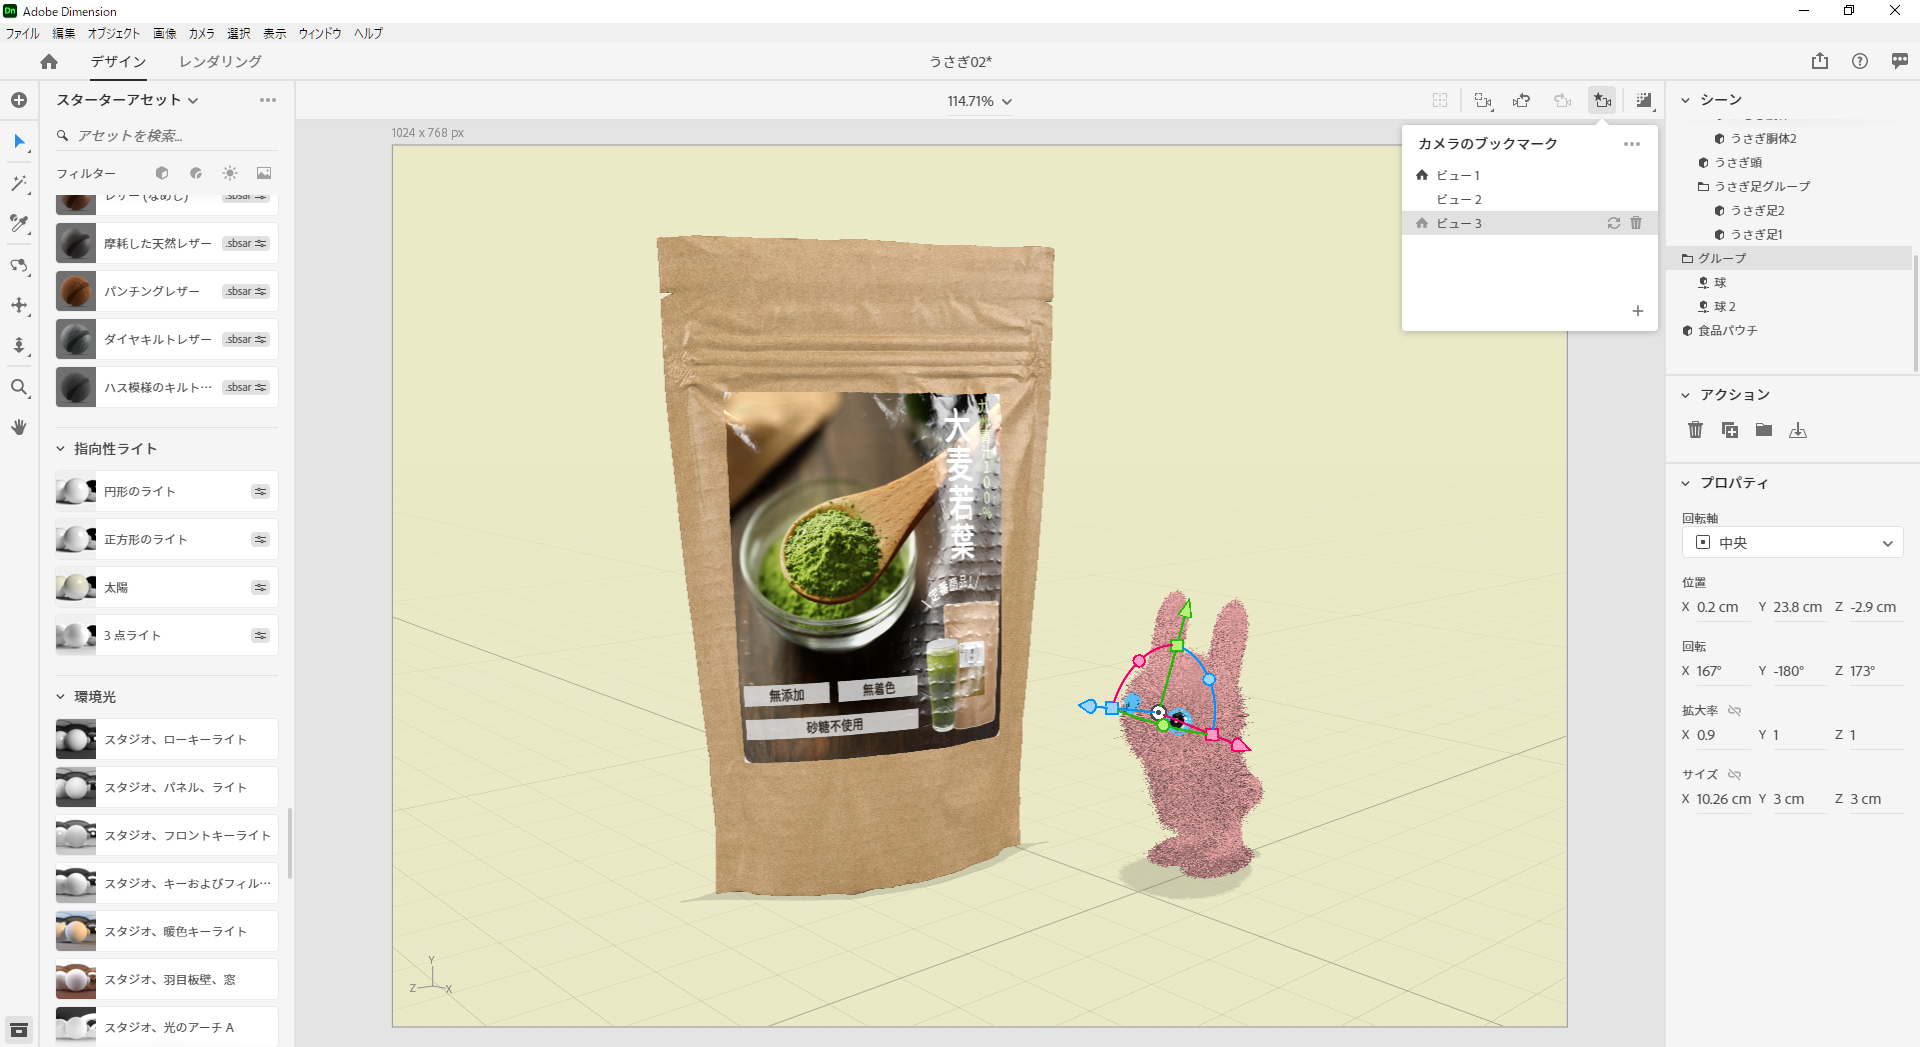Screen dimensions: 1920x1047
Task: Click the duplicate icon in アクション
Action: click(1729, 430)
